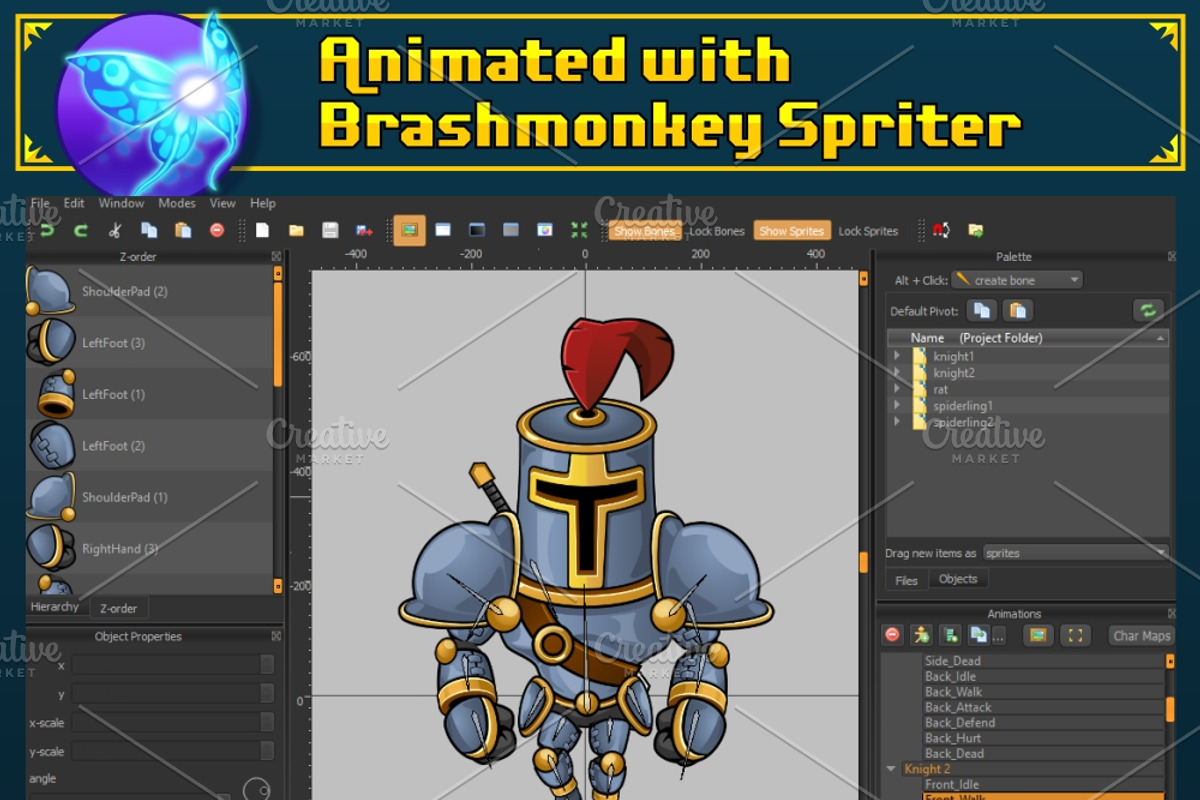Select the Front_Idle animation
The width and height of the screenshot is (1200, 800).
[1043, 785]
